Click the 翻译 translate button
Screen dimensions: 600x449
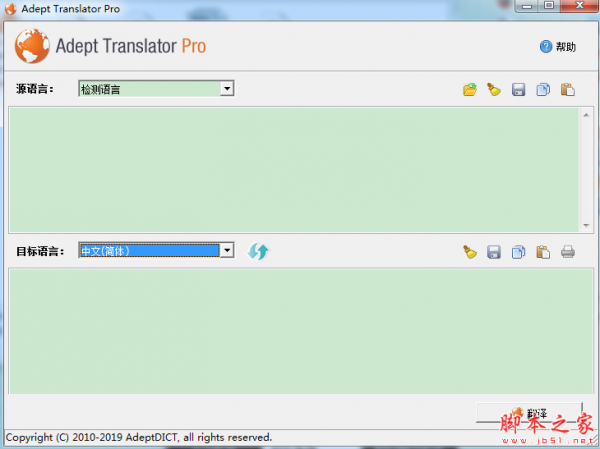[x=529, y=413]
